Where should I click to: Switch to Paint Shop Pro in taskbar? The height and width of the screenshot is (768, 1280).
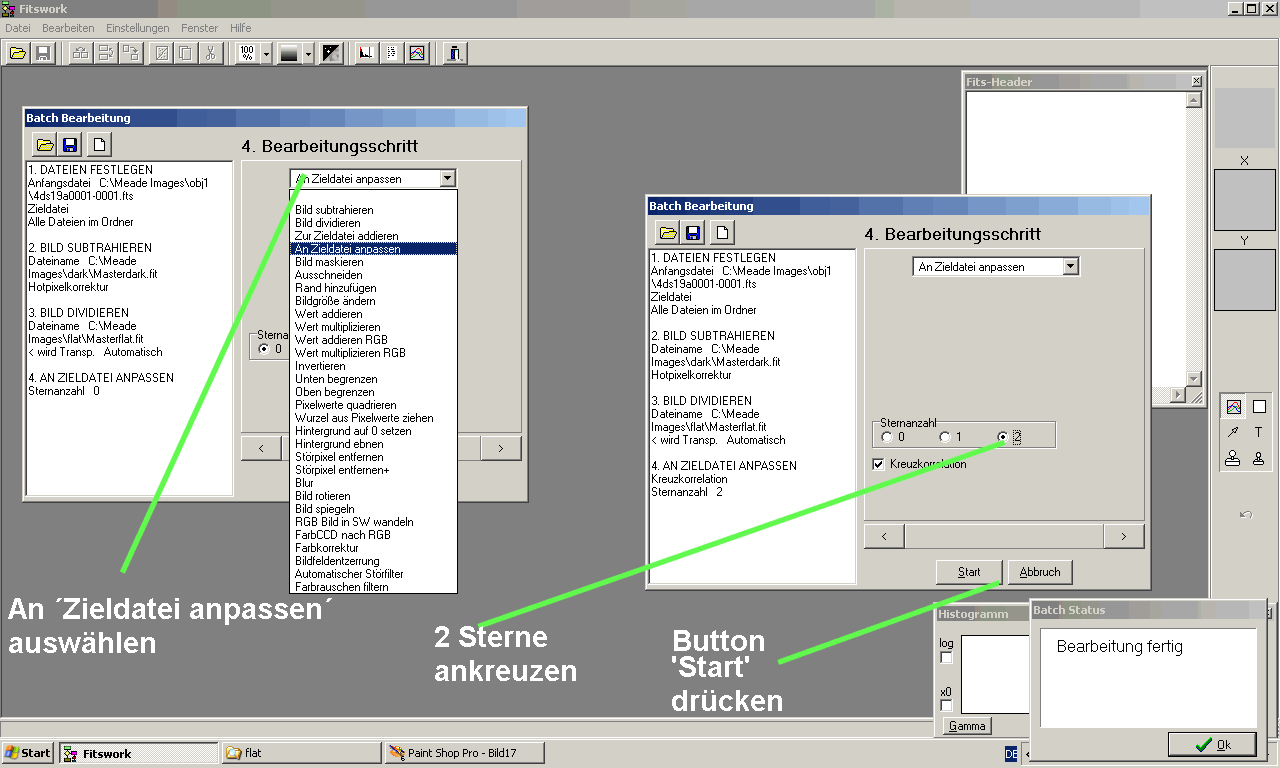click(464, 753)
